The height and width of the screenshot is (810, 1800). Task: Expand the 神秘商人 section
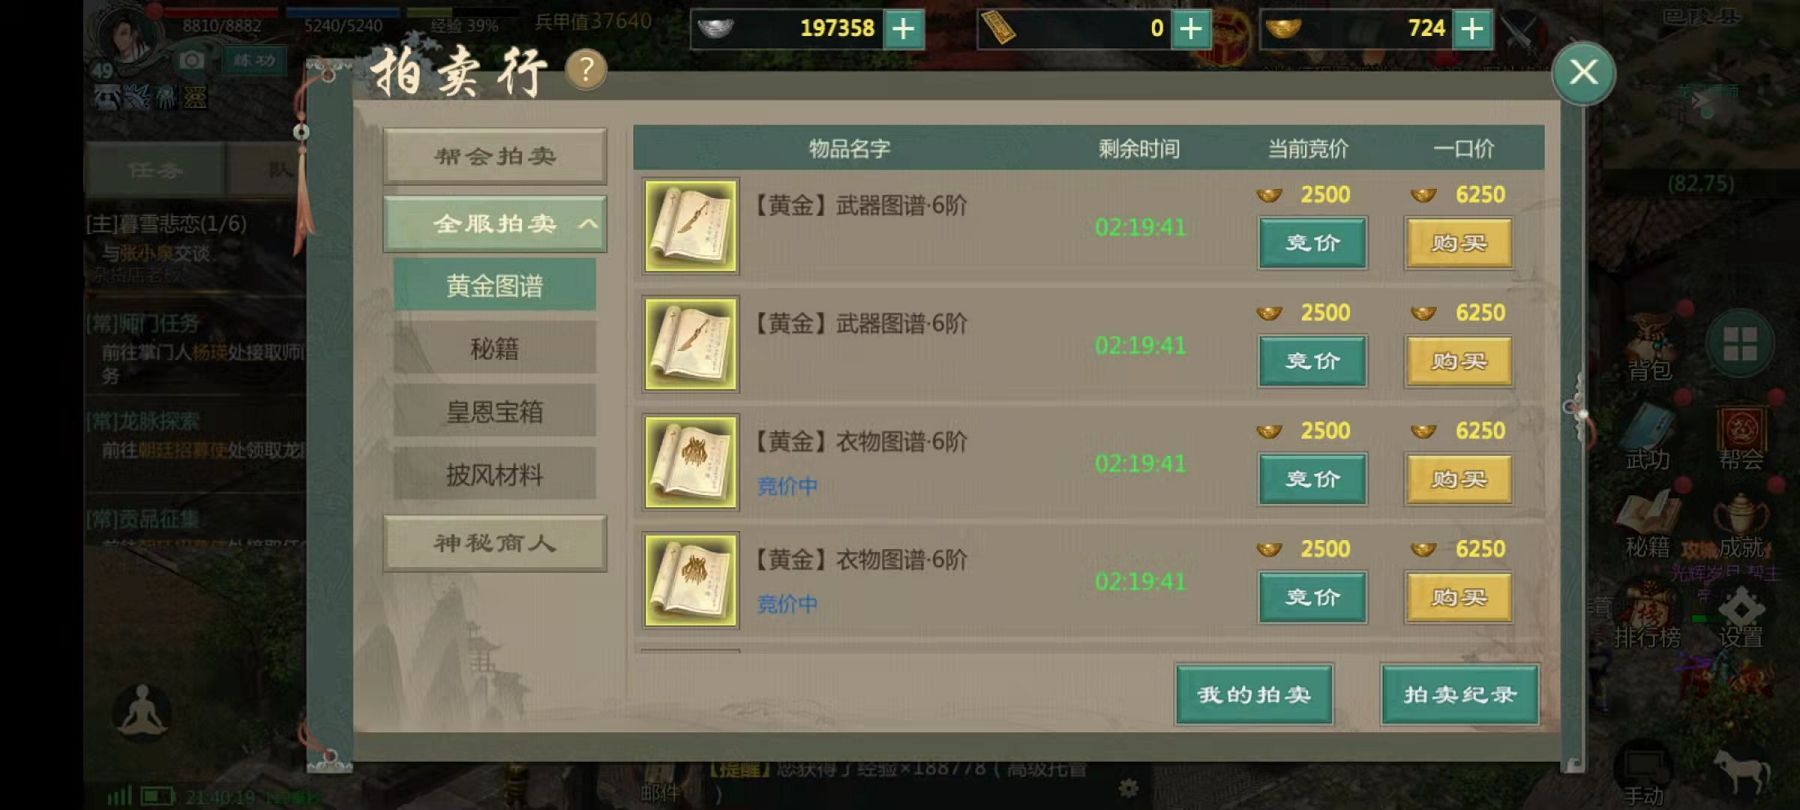[x=495, y=543]
